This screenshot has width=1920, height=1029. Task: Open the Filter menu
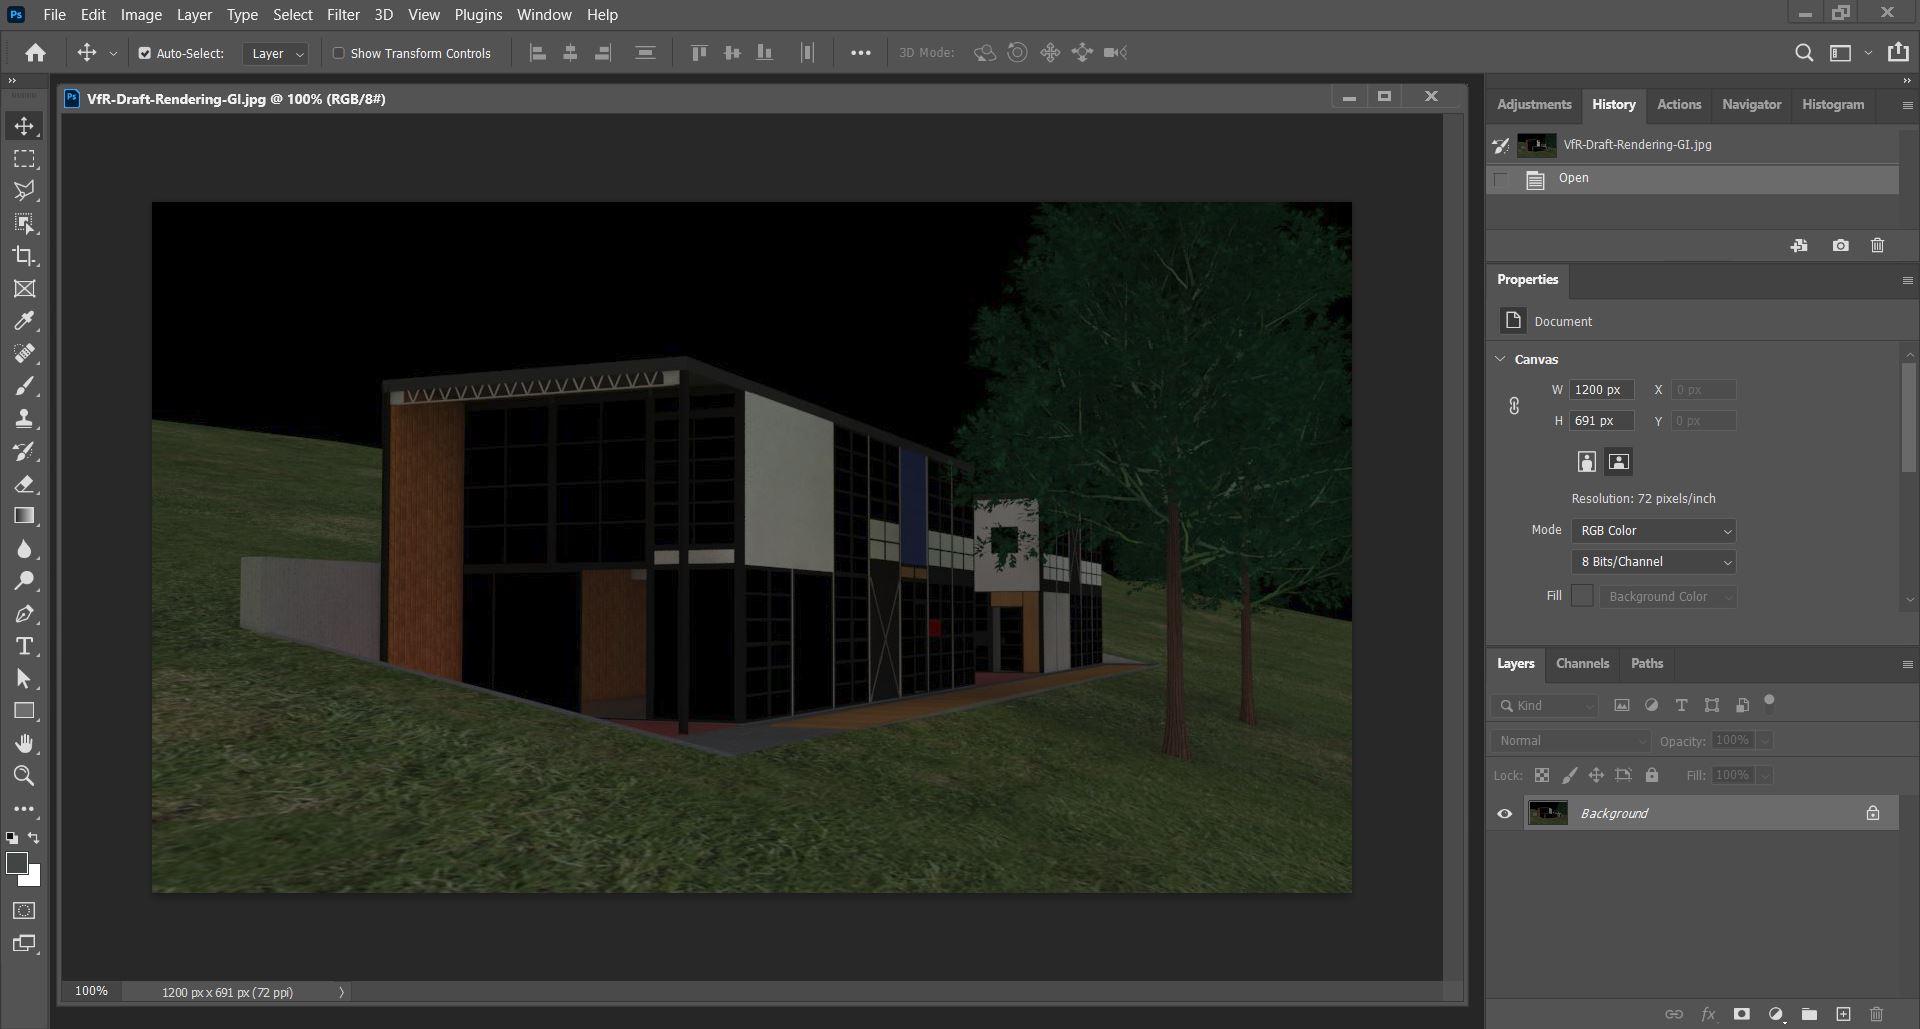coord(343,15)
